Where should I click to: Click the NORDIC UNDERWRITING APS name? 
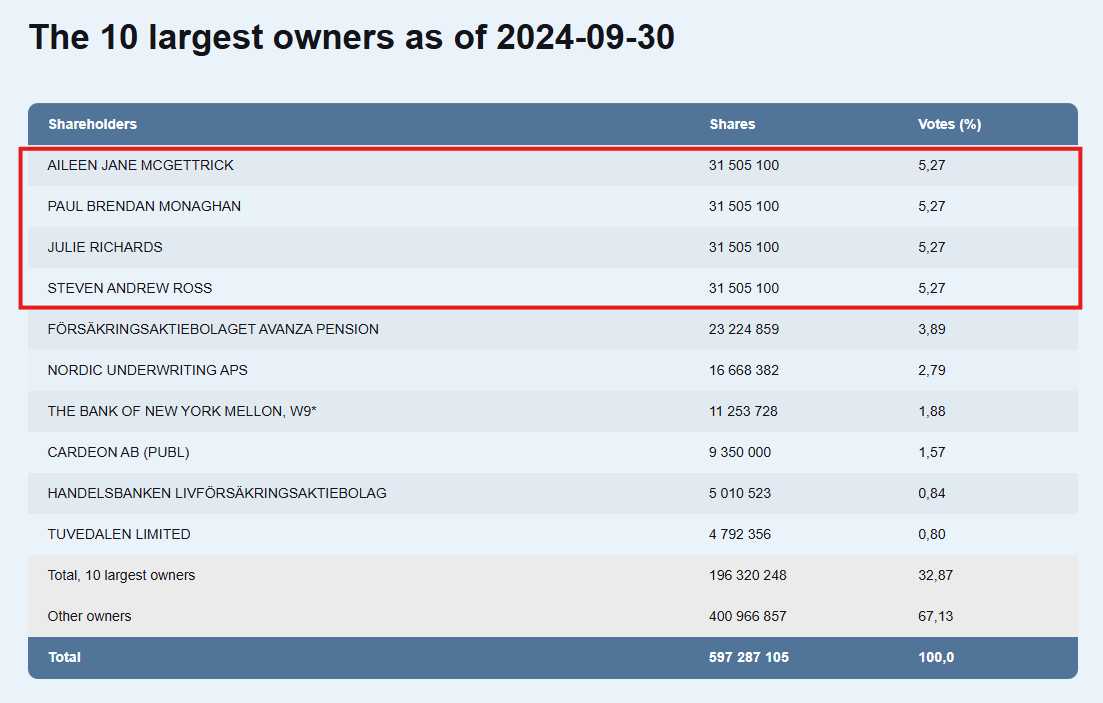[x=147, y=370]
